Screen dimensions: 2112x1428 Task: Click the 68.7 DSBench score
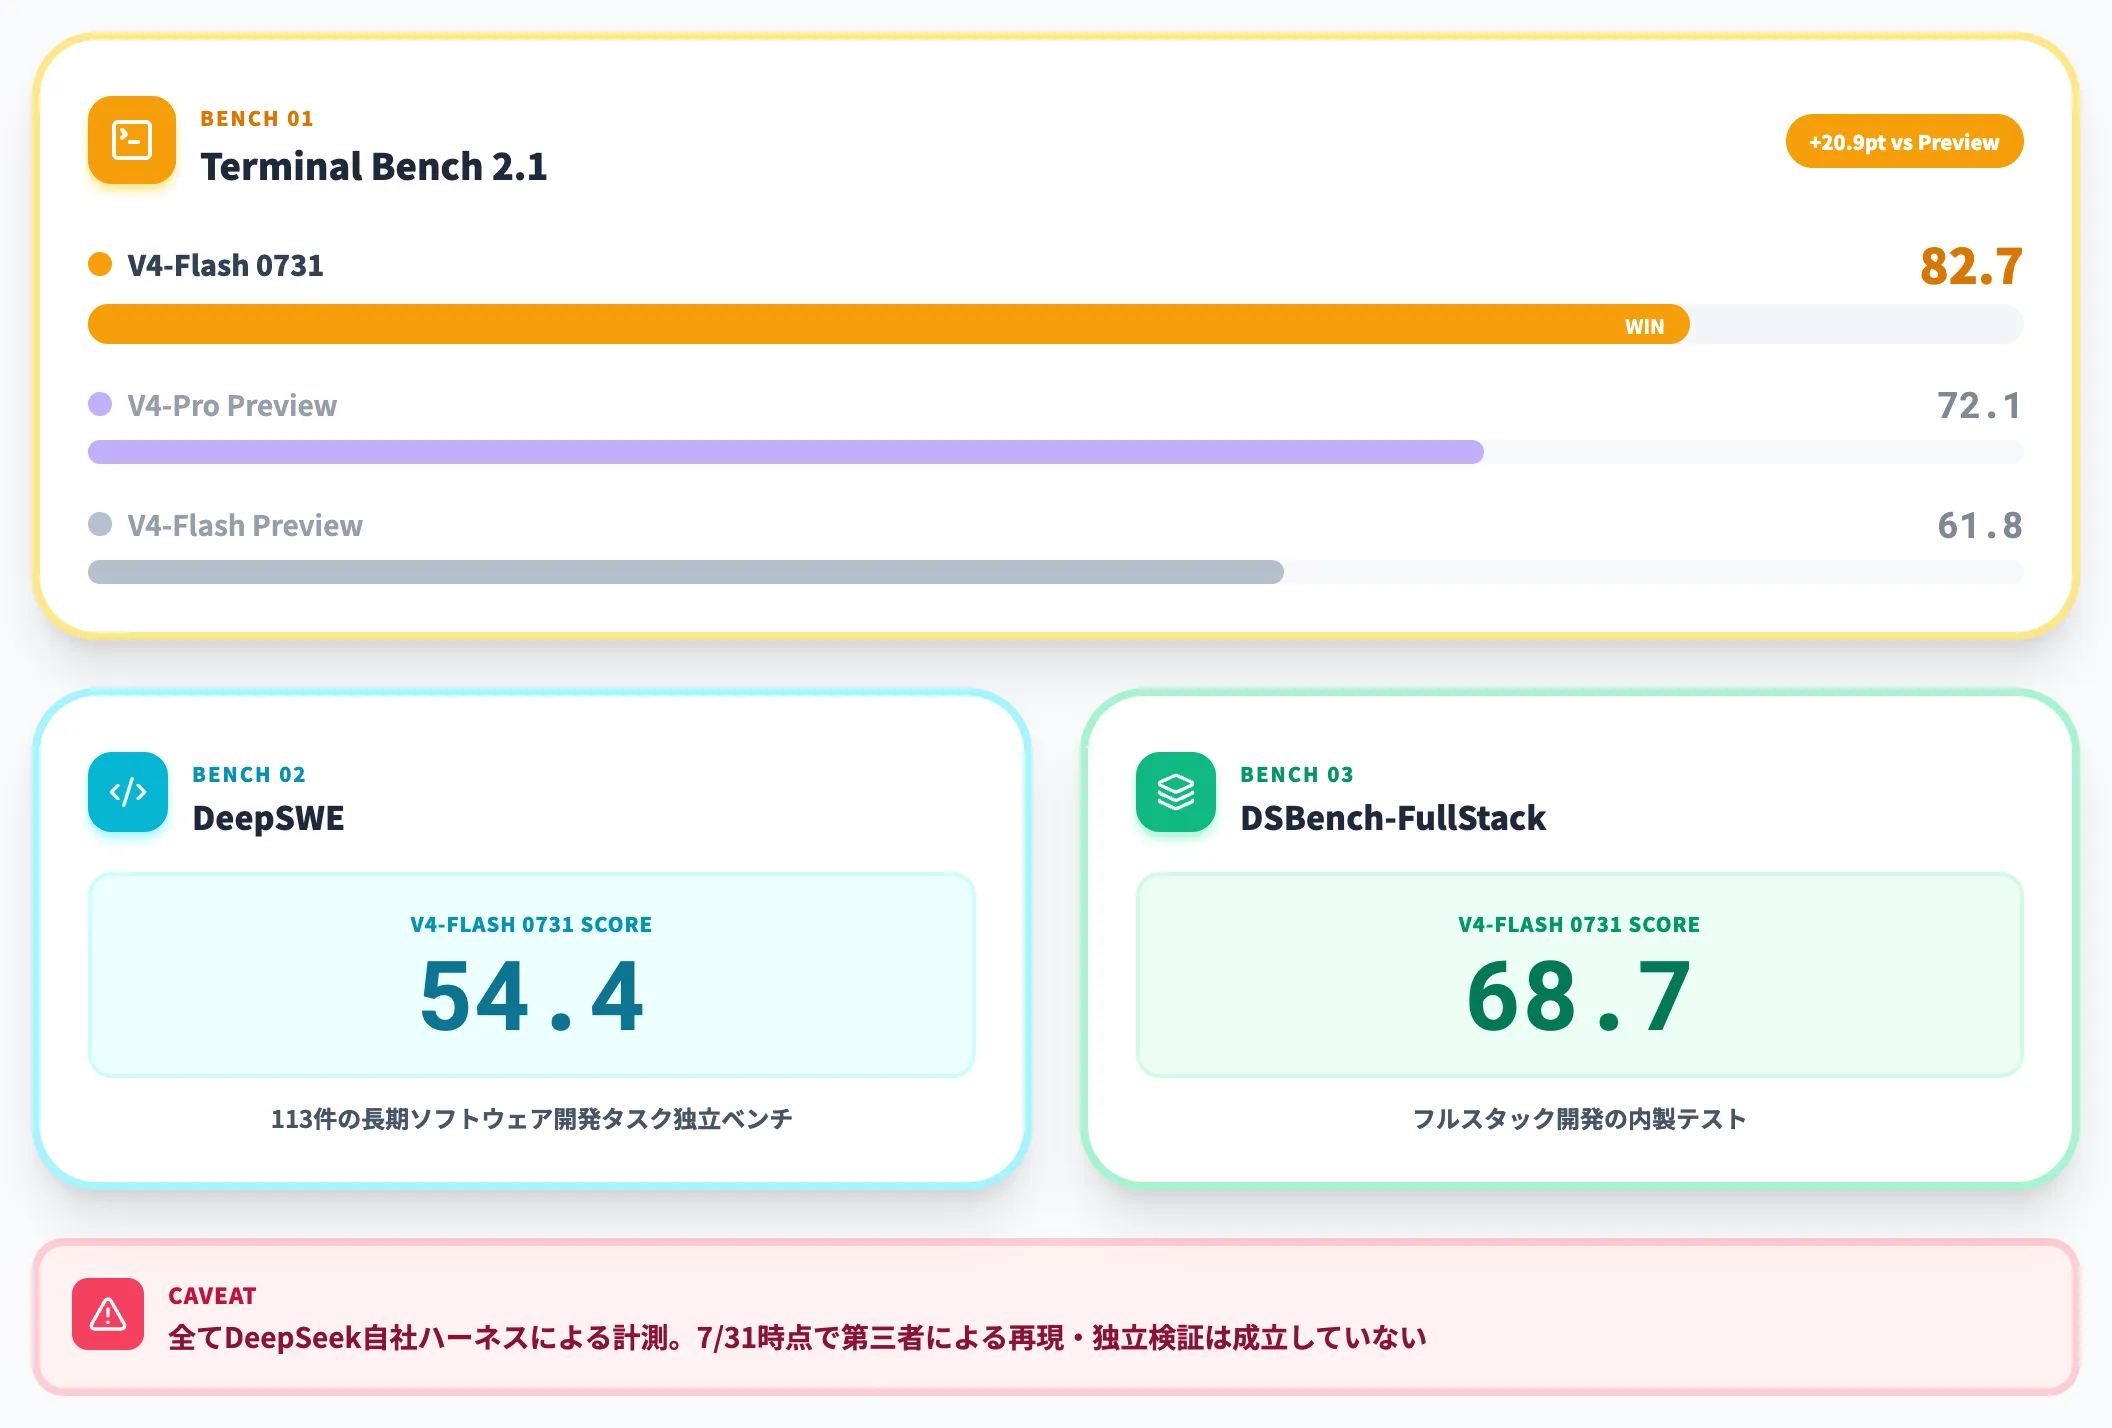click(1579, 995)
